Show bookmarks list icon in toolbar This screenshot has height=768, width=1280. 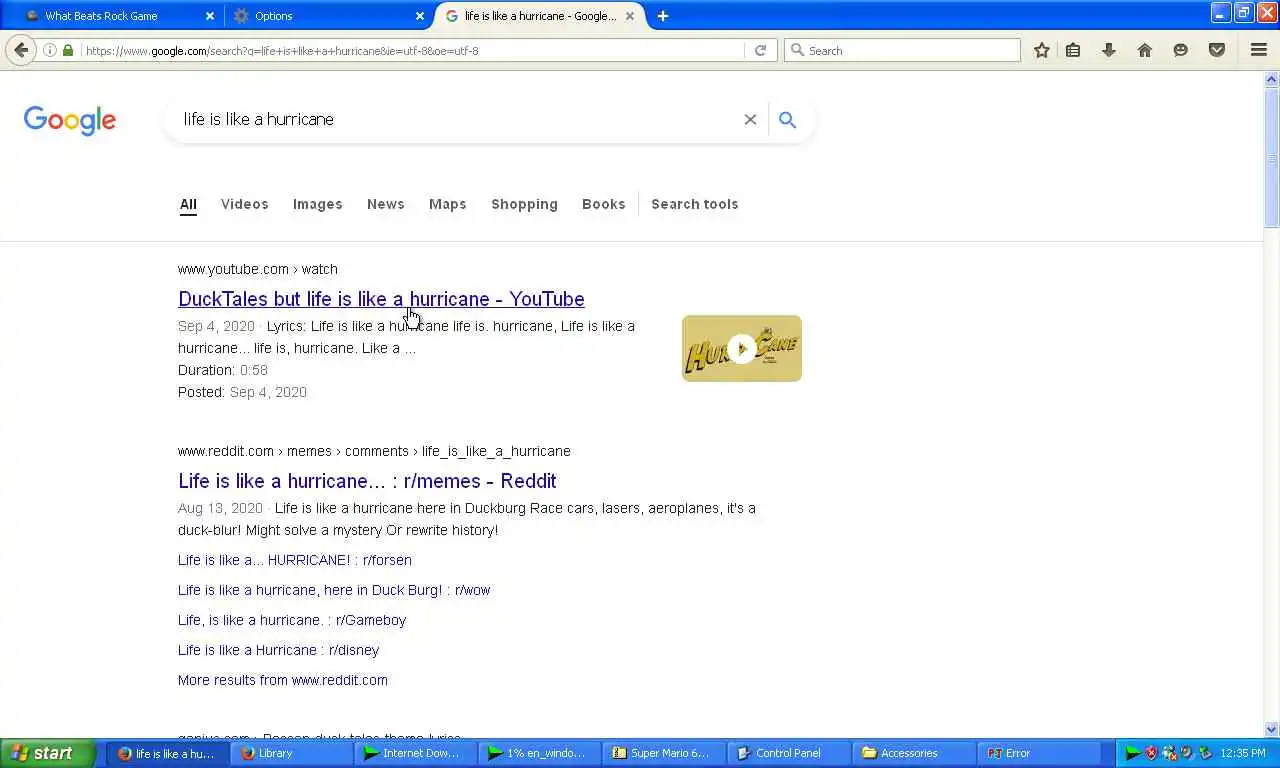click(1073, 50)
